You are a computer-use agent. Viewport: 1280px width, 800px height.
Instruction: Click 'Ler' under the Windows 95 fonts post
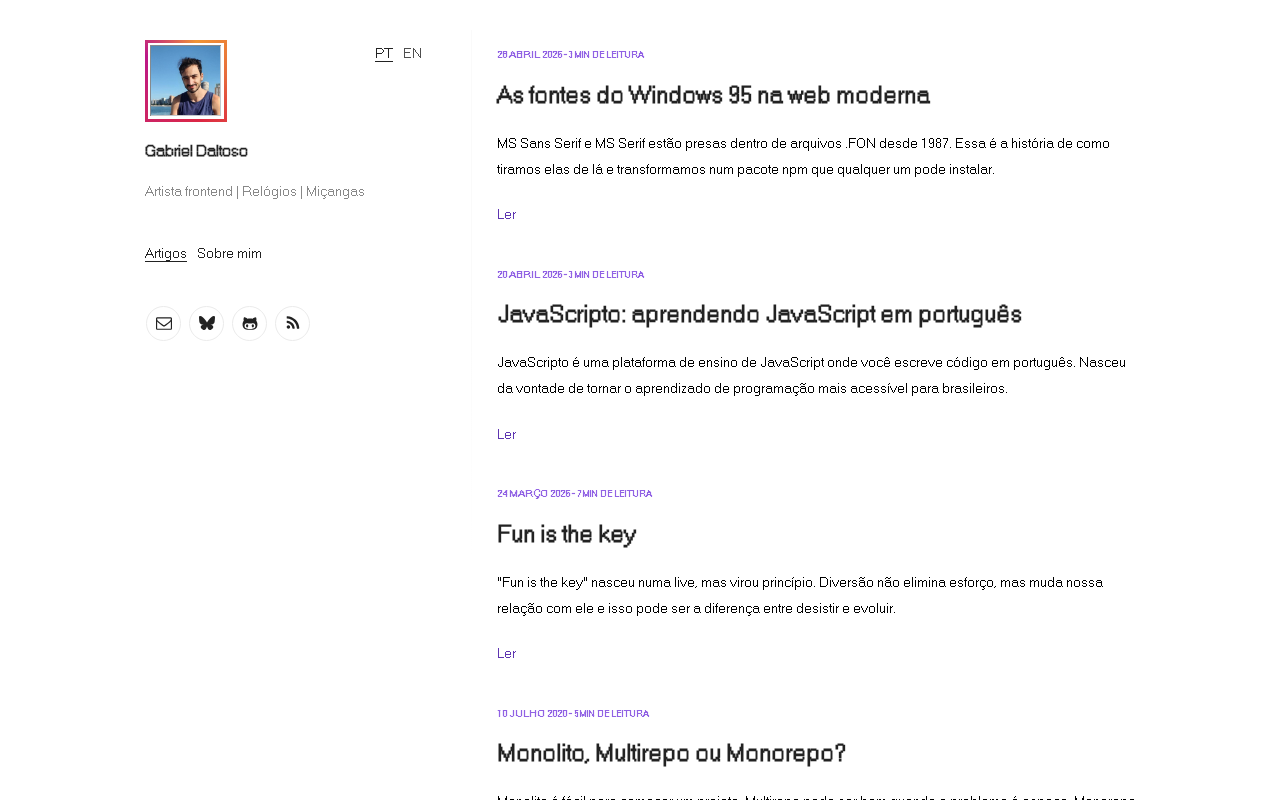[x=507, y=214]
